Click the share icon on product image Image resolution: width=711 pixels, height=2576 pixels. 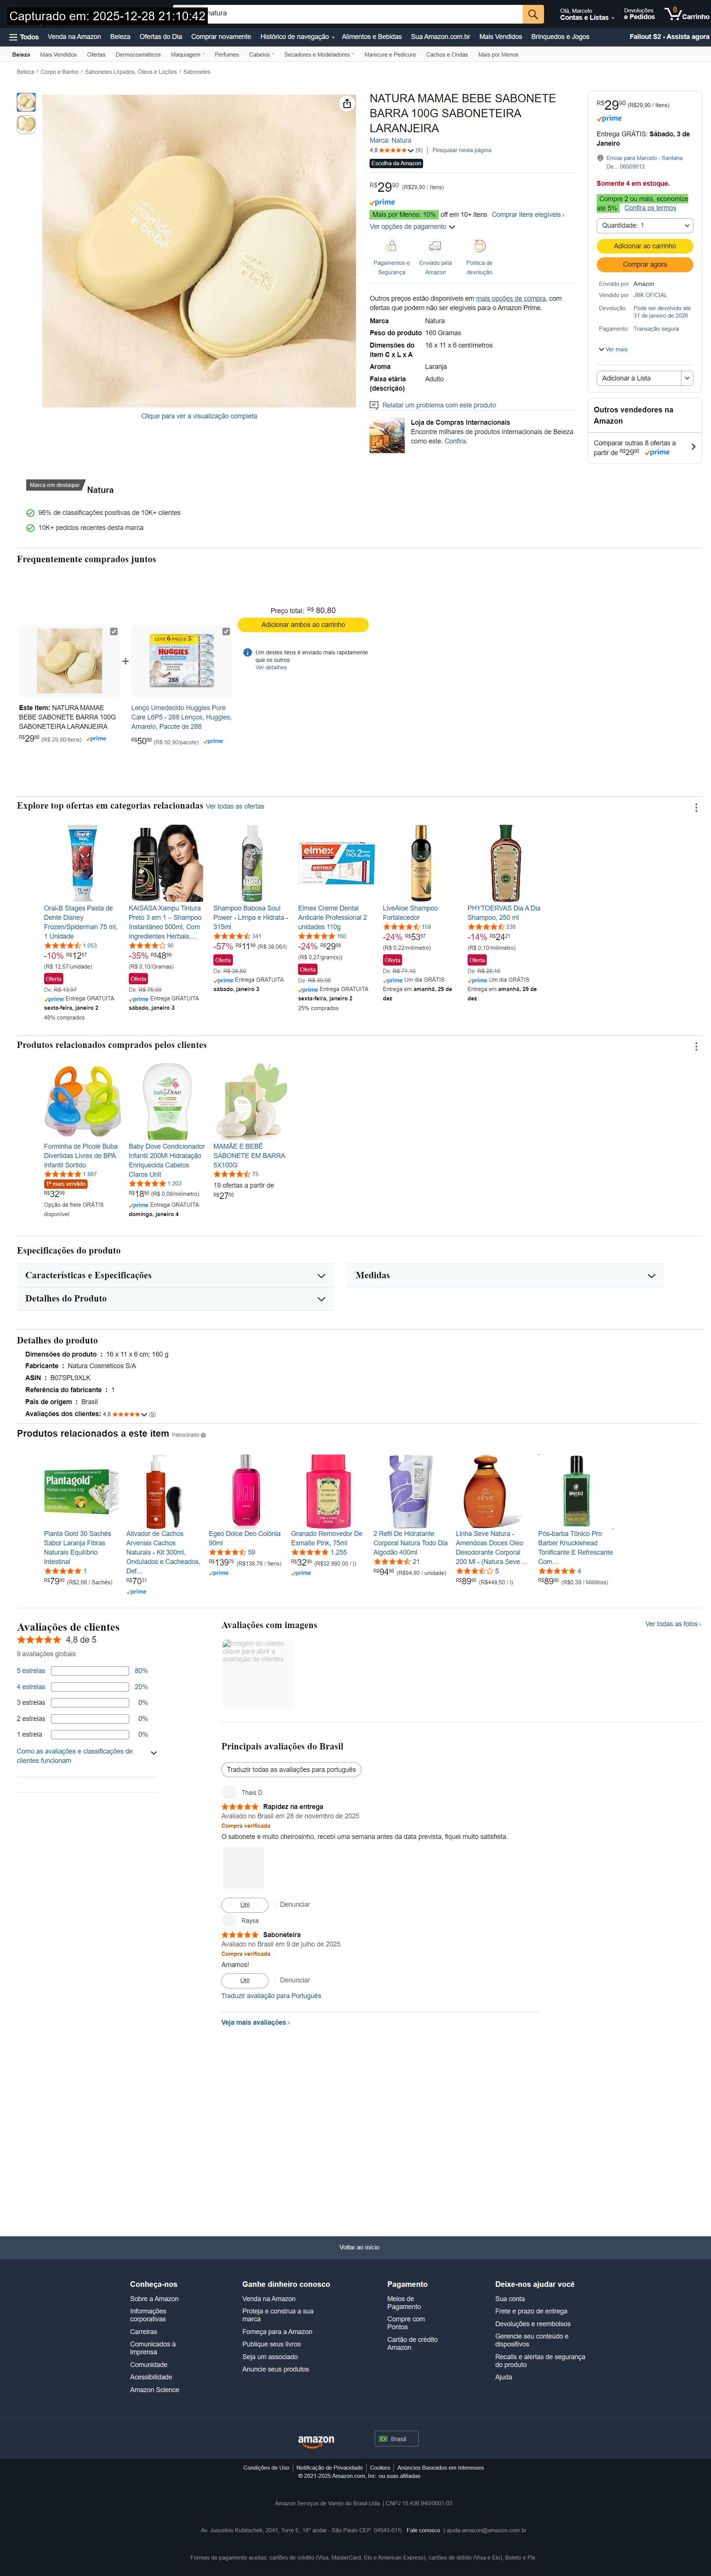[346, 104]
